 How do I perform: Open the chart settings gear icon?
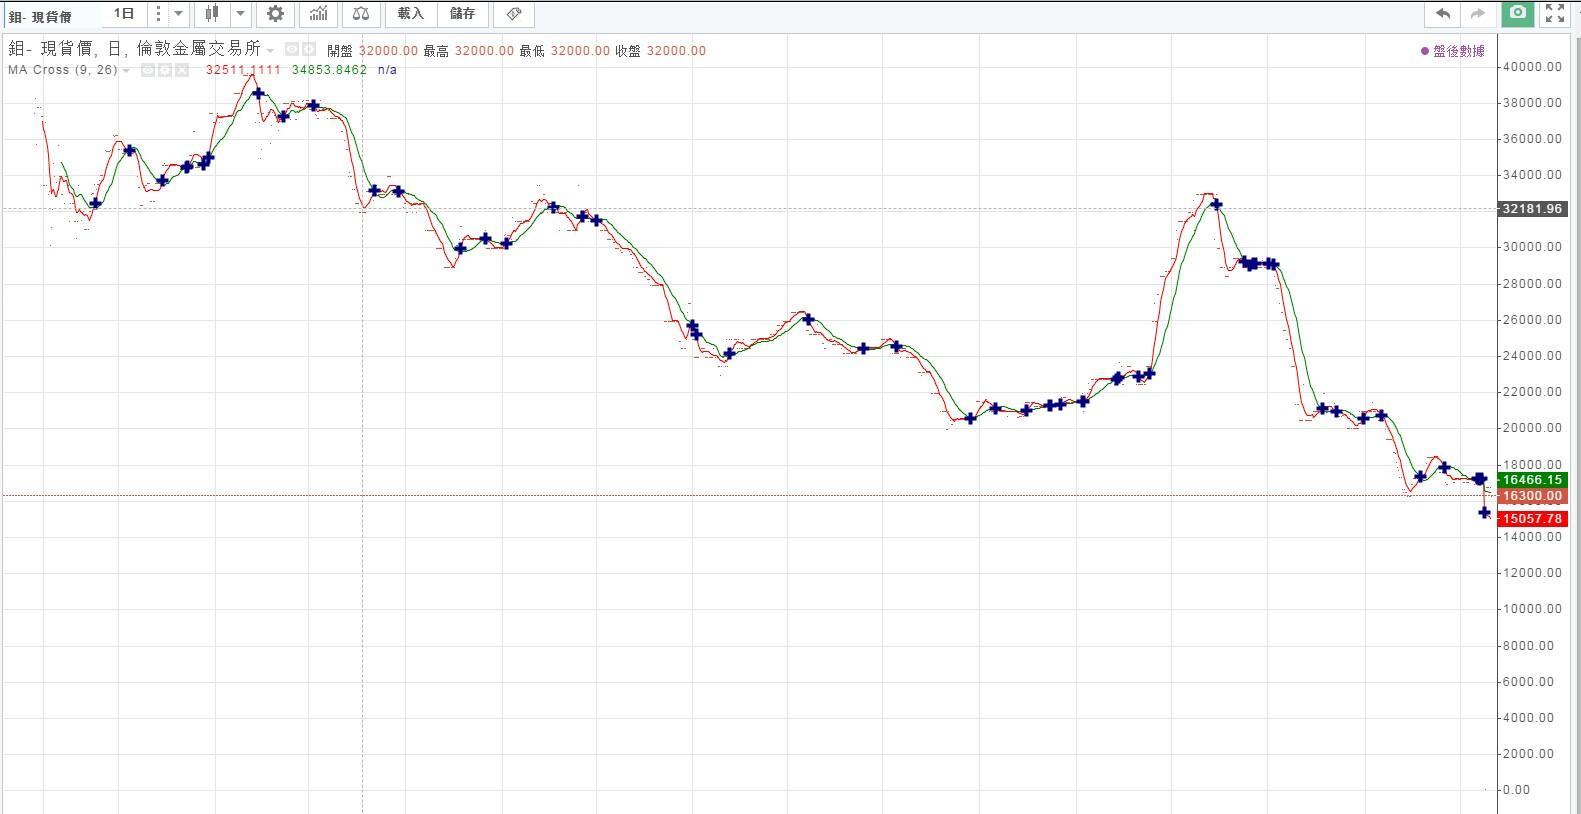[x=276, y=14]
